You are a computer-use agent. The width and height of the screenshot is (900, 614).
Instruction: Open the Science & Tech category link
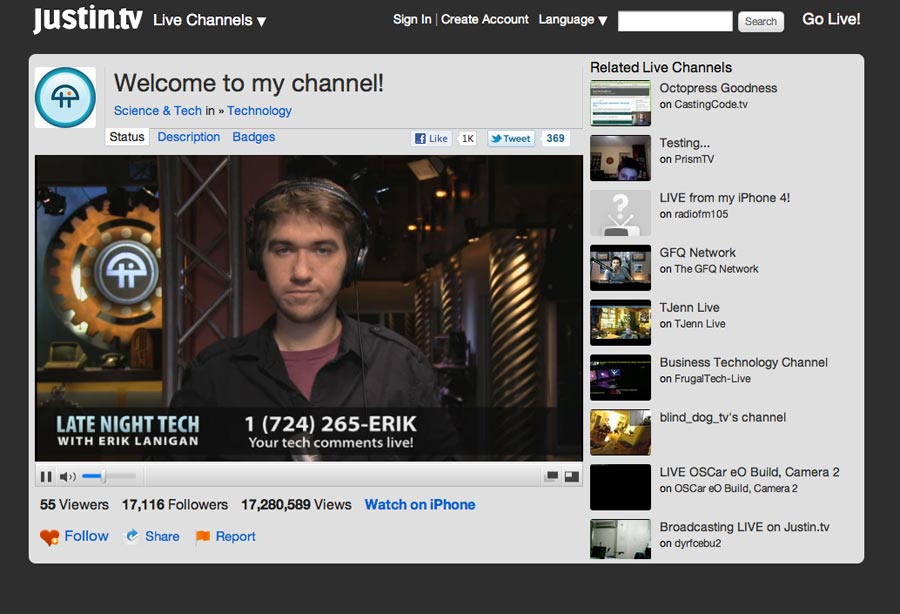coord(158,111)
